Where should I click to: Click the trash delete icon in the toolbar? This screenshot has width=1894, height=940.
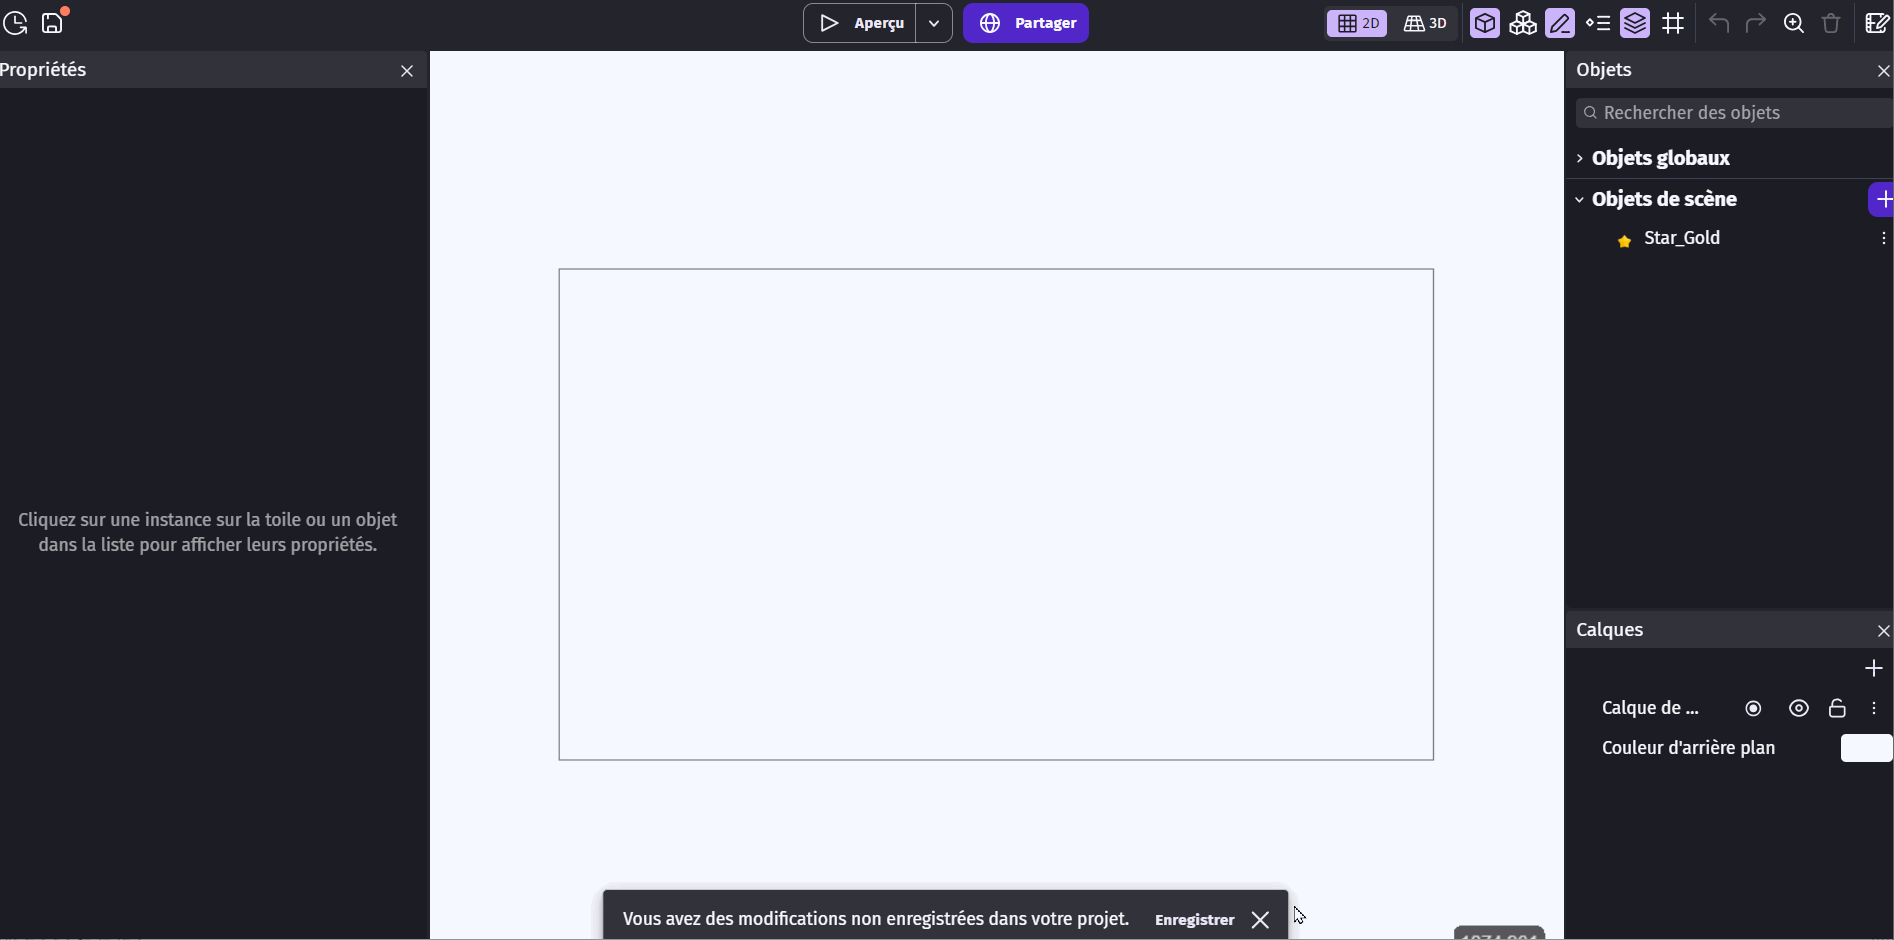[1831, 23]
